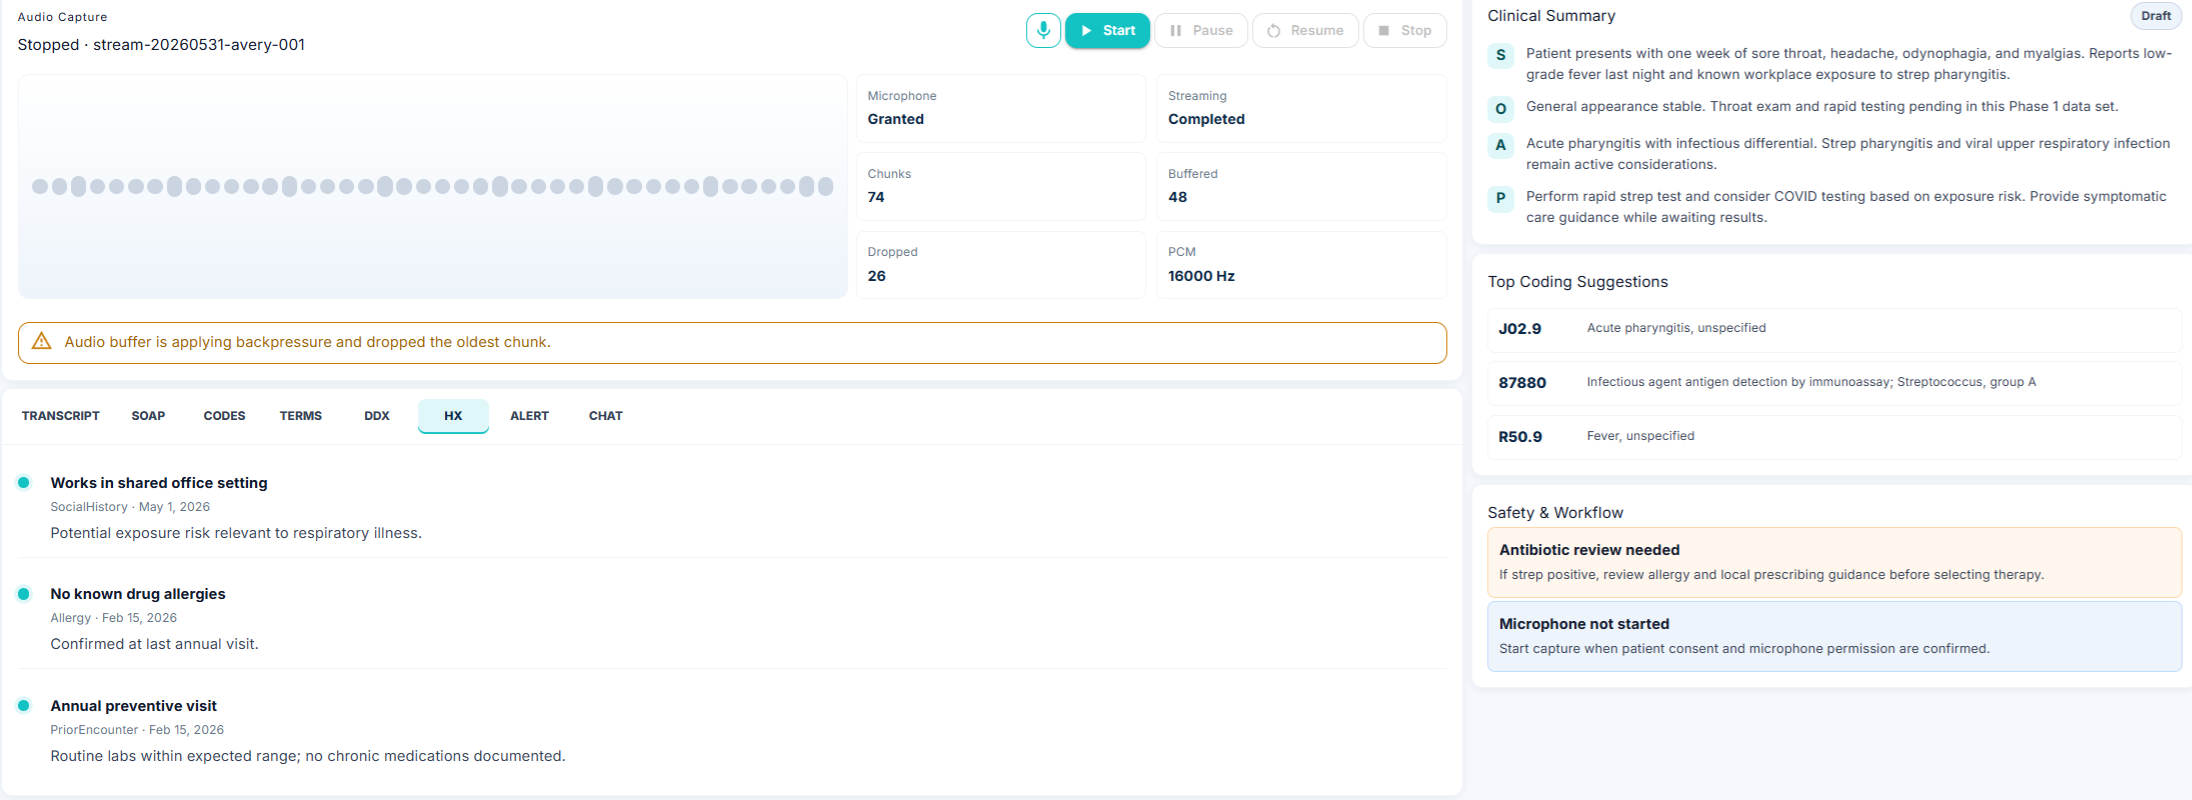Click the Buffered 48 stat card
The image size is (2192, 800).
click(1302, 186)
